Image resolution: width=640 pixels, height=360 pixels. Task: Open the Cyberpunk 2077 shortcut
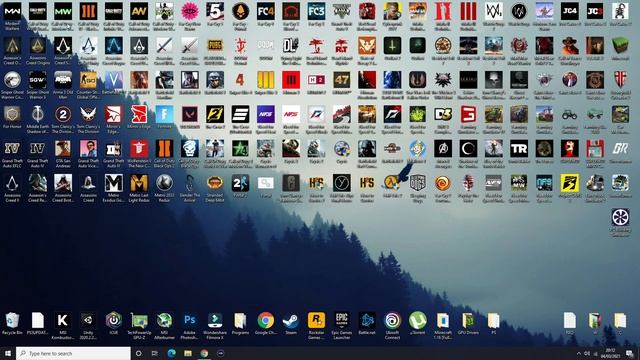392,12
